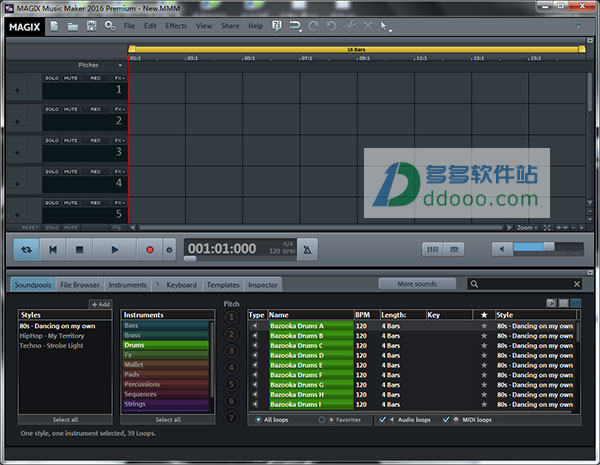
Task: Uncheck the Audio loops checkbox
Action: (x=382, y=420)
